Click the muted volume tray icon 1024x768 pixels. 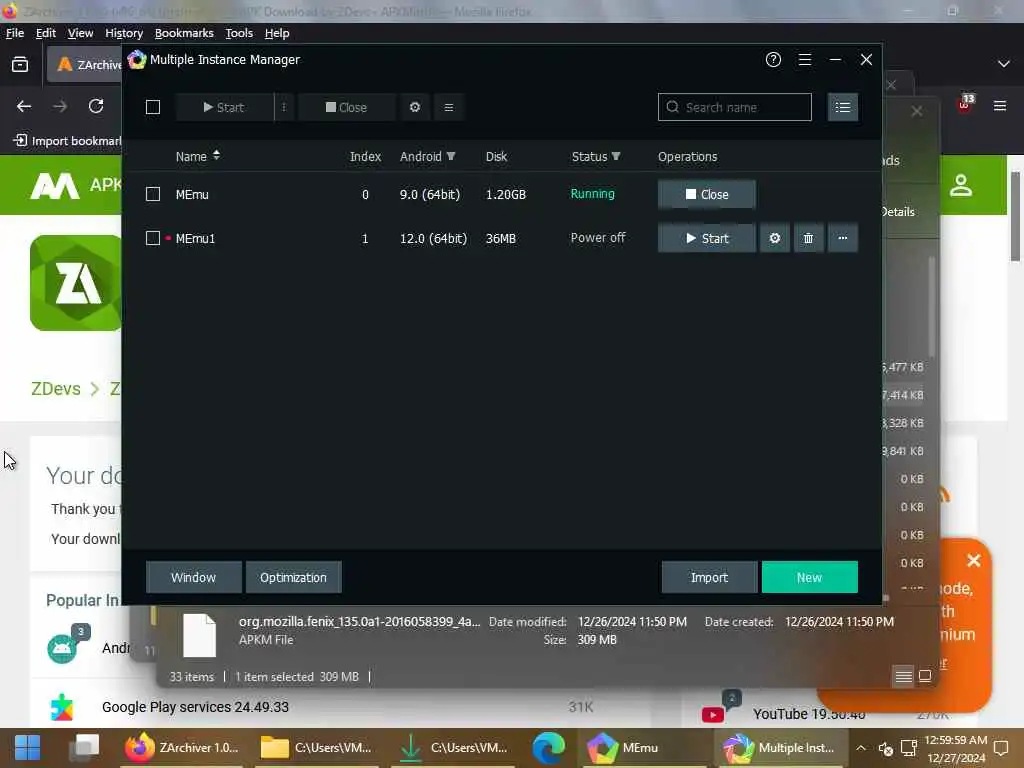point(886,748)
